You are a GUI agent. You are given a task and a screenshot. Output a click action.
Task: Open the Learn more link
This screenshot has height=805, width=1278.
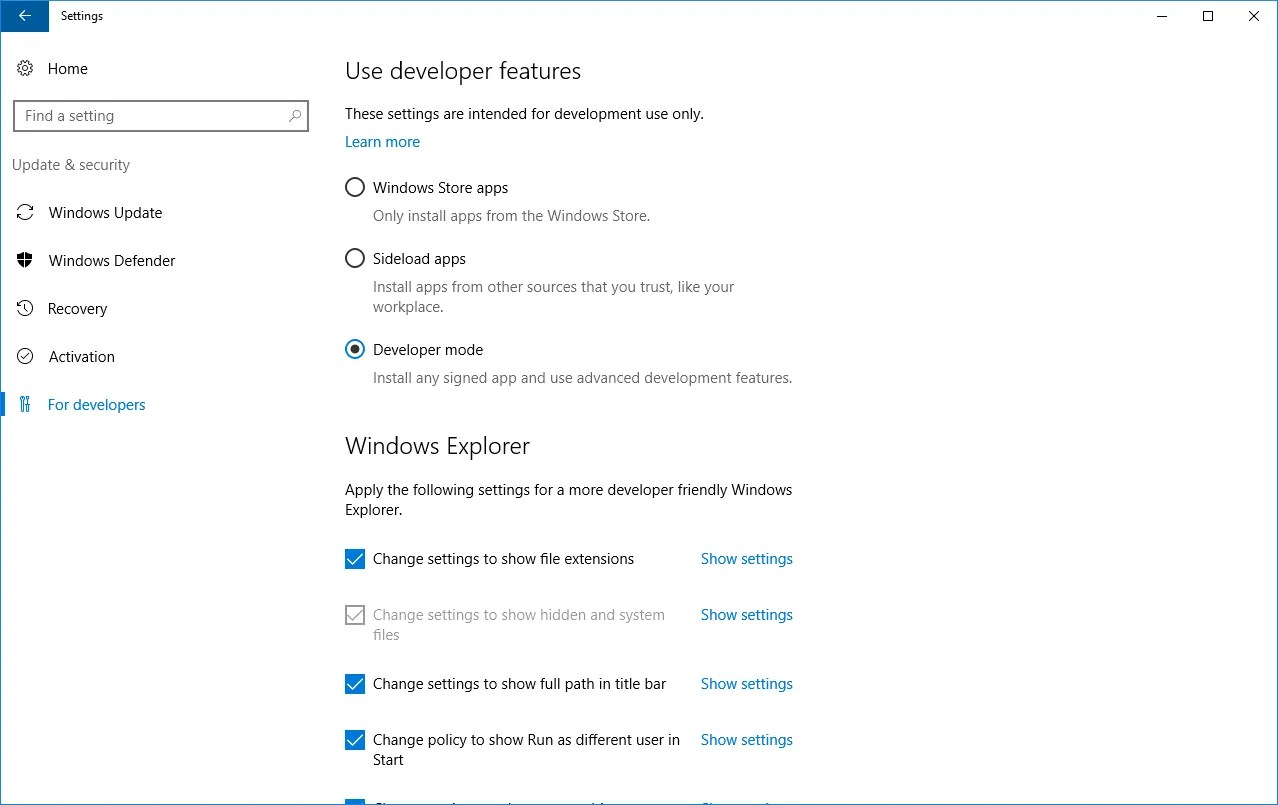[x=382, y=142]
